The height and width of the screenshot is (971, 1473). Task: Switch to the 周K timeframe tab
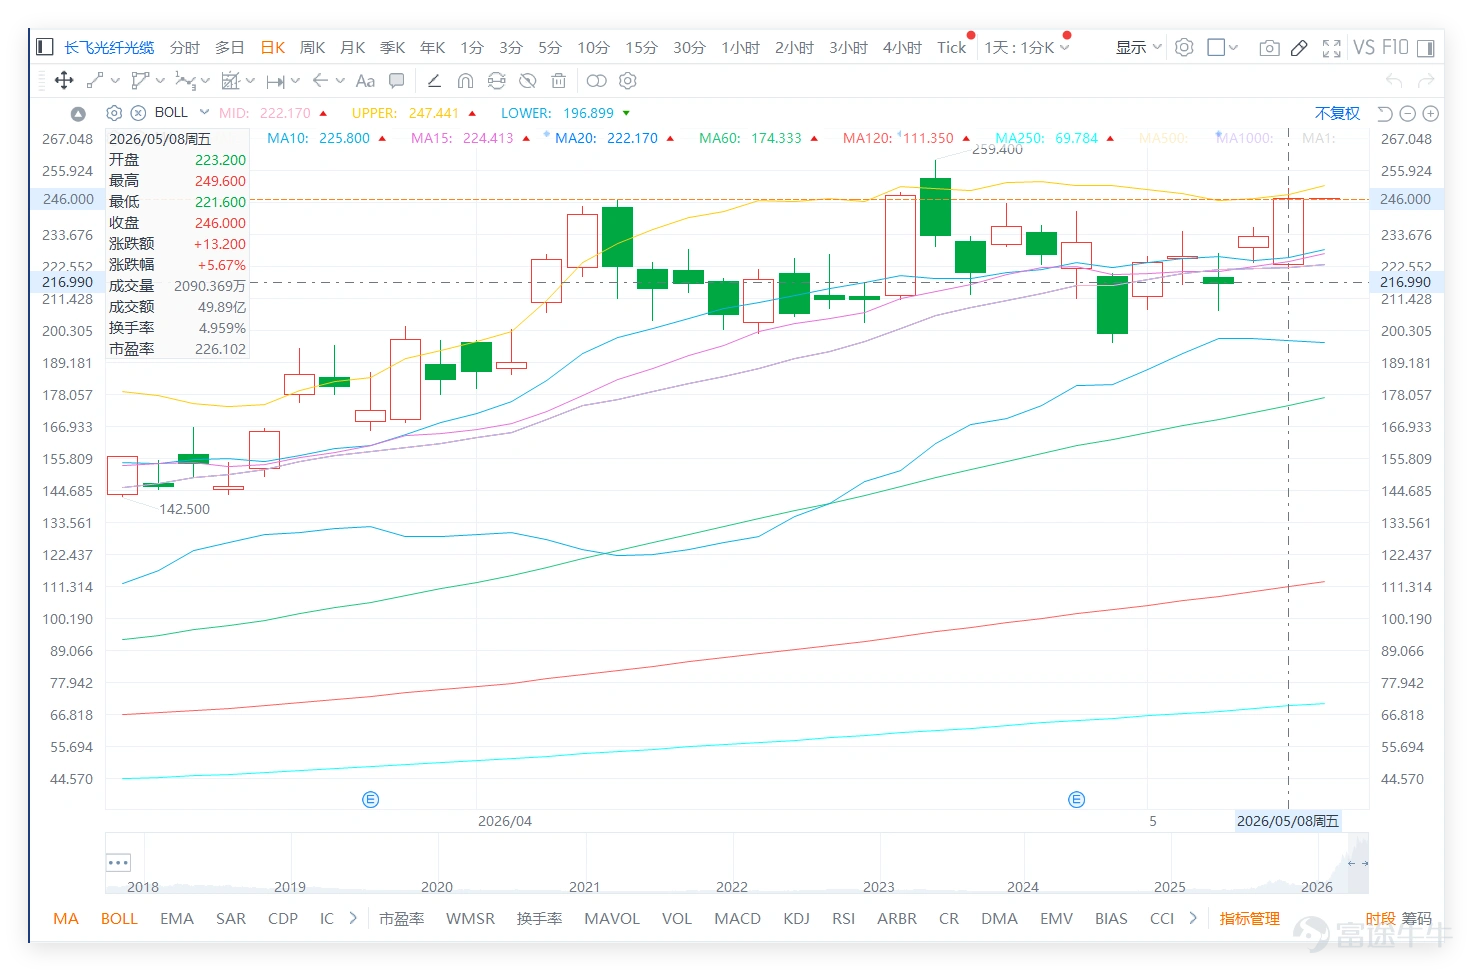[312, 48]
